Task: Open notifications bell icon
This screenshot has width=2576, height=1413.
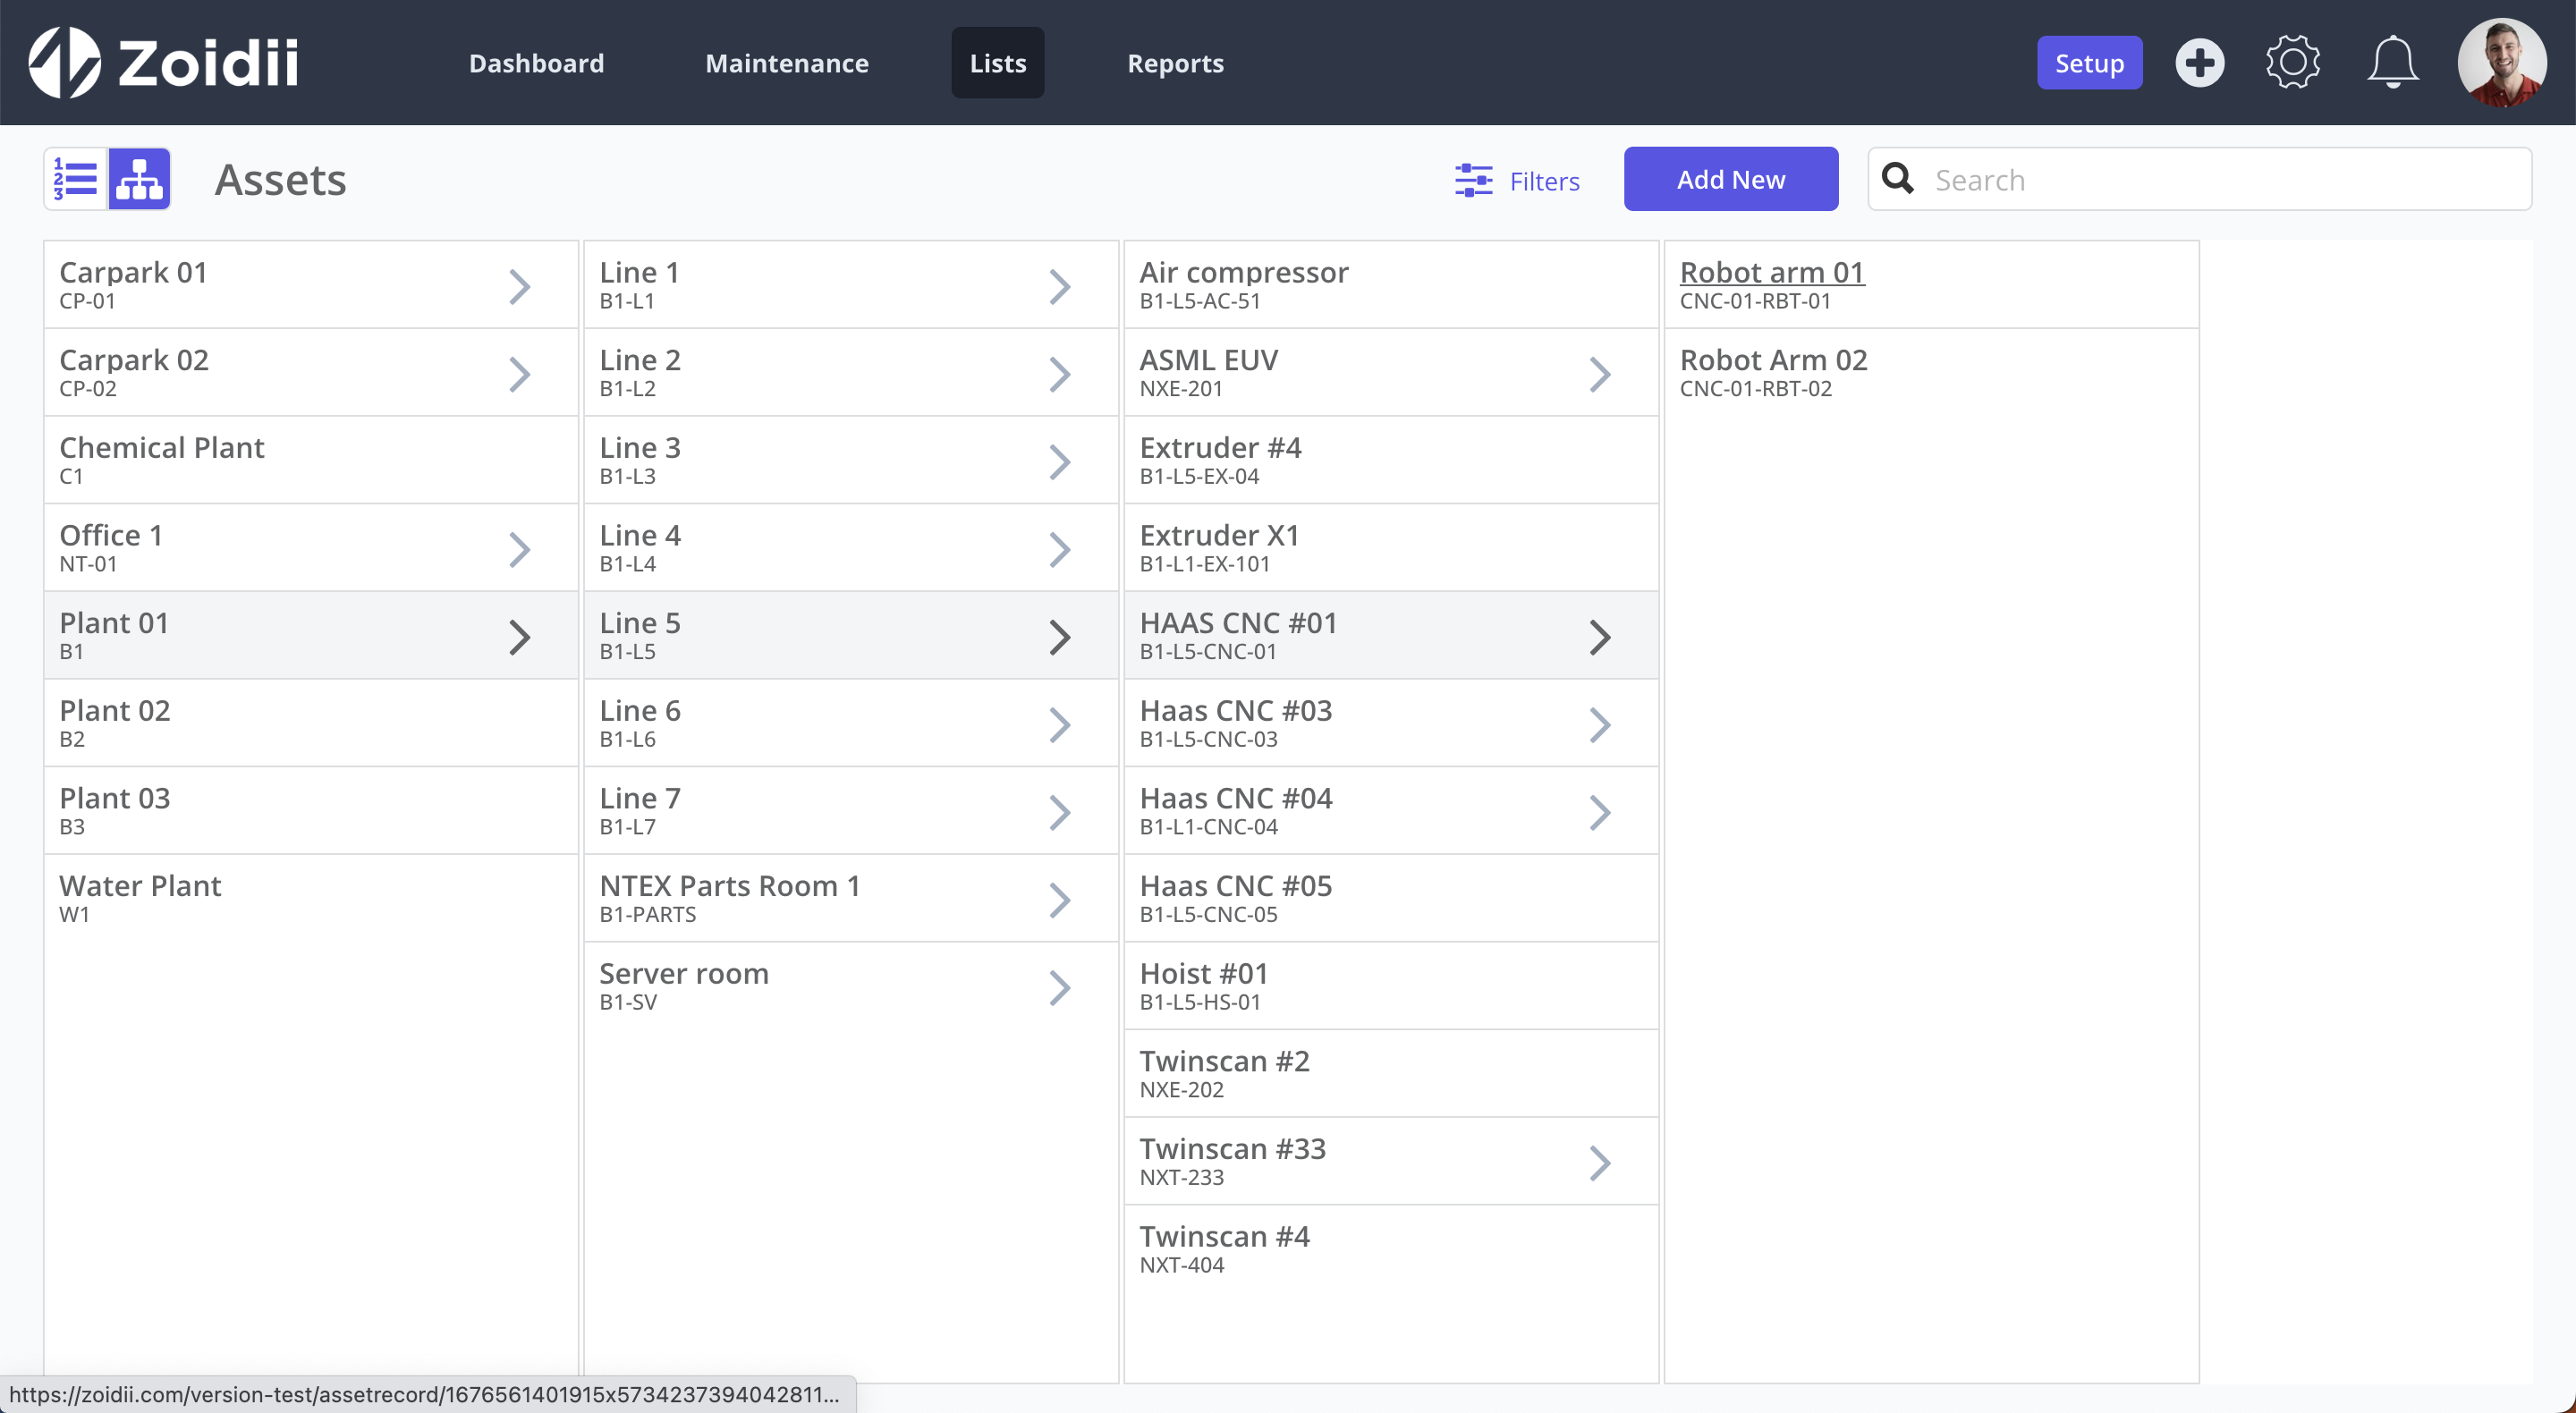Action: click(x=2392, y=63)
